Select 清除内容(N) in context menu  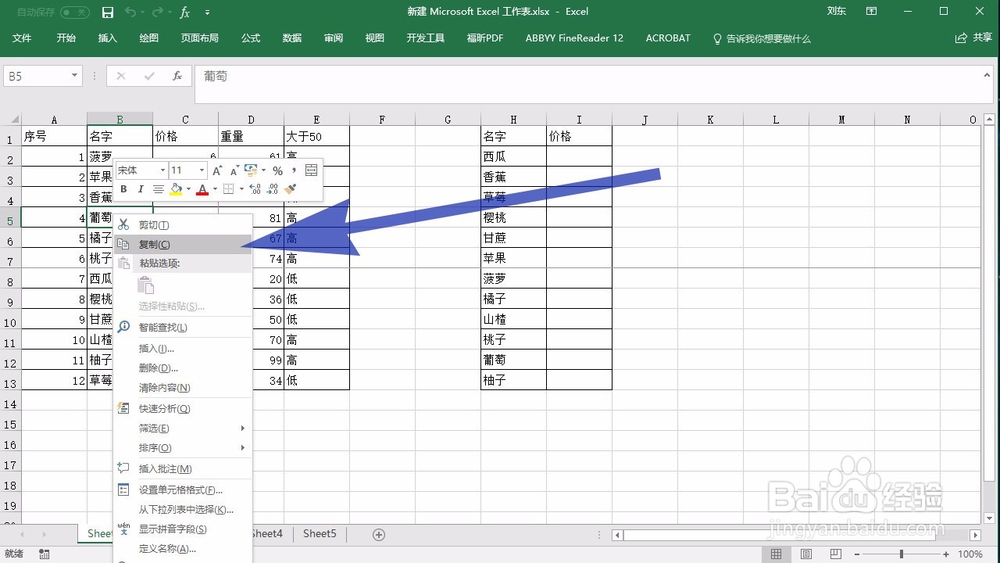click(x=183, y=388)
